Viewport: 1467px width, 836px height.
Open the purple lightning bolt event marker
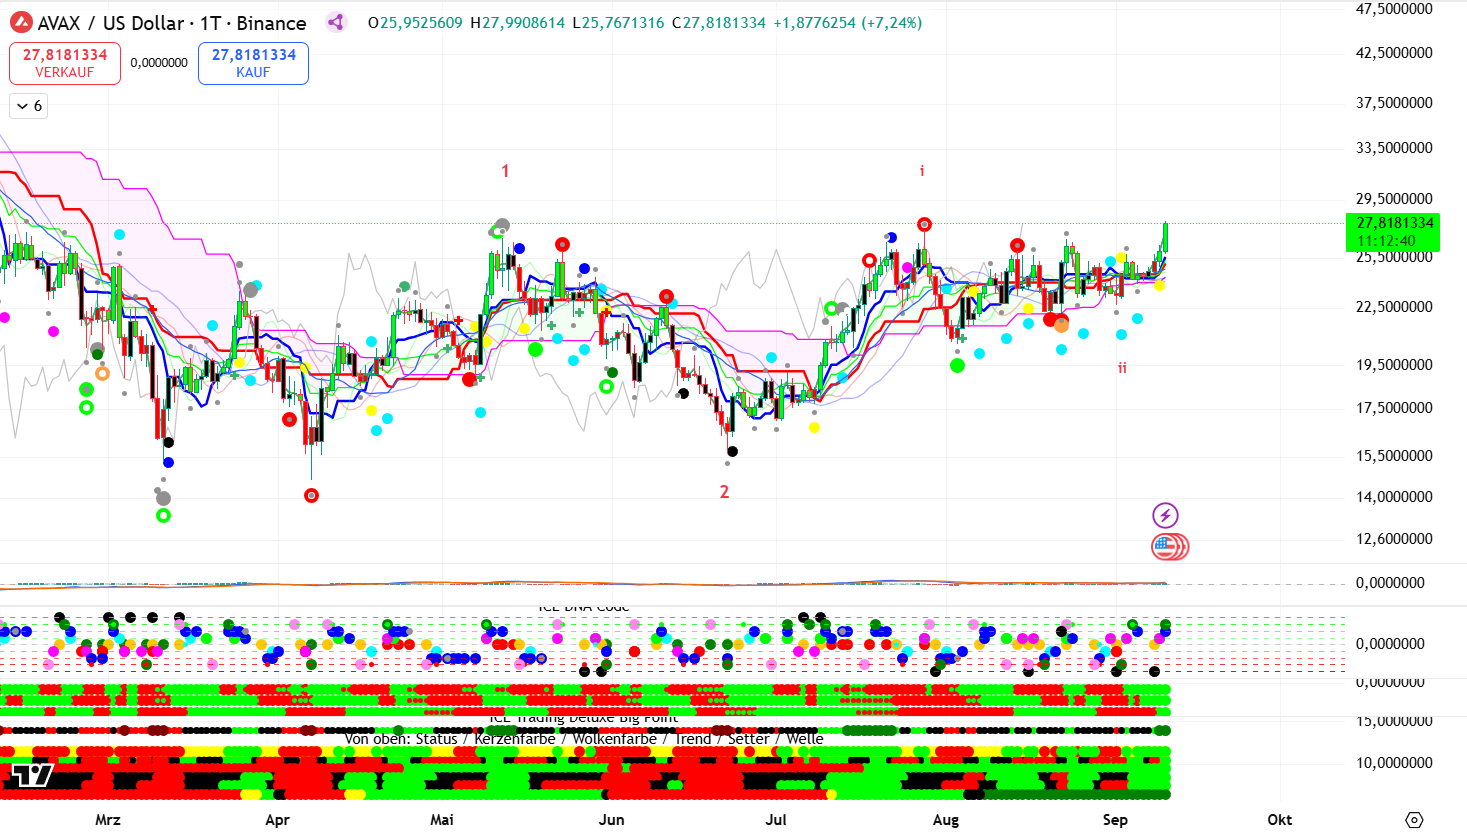coord(1165,516)
